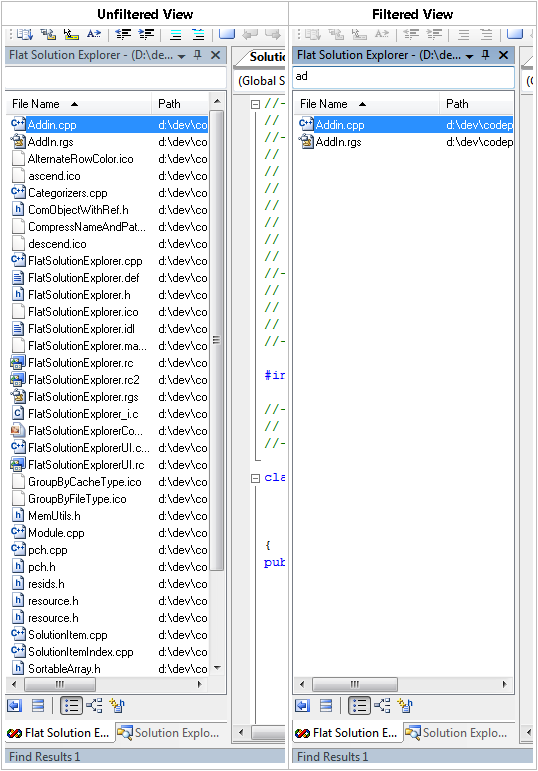538x771 pixels.
Task: Pin the right Flat Solution Explorer panel
Action: click(486, 55)
